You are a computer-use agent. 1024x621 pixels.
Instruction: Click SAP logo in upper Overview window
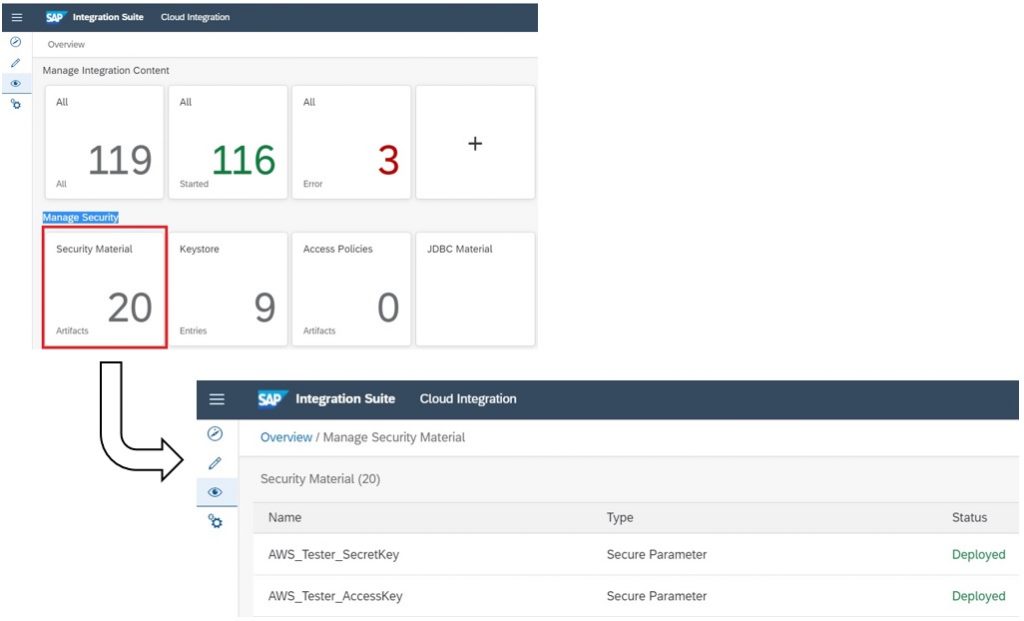(x=56, y=17)
